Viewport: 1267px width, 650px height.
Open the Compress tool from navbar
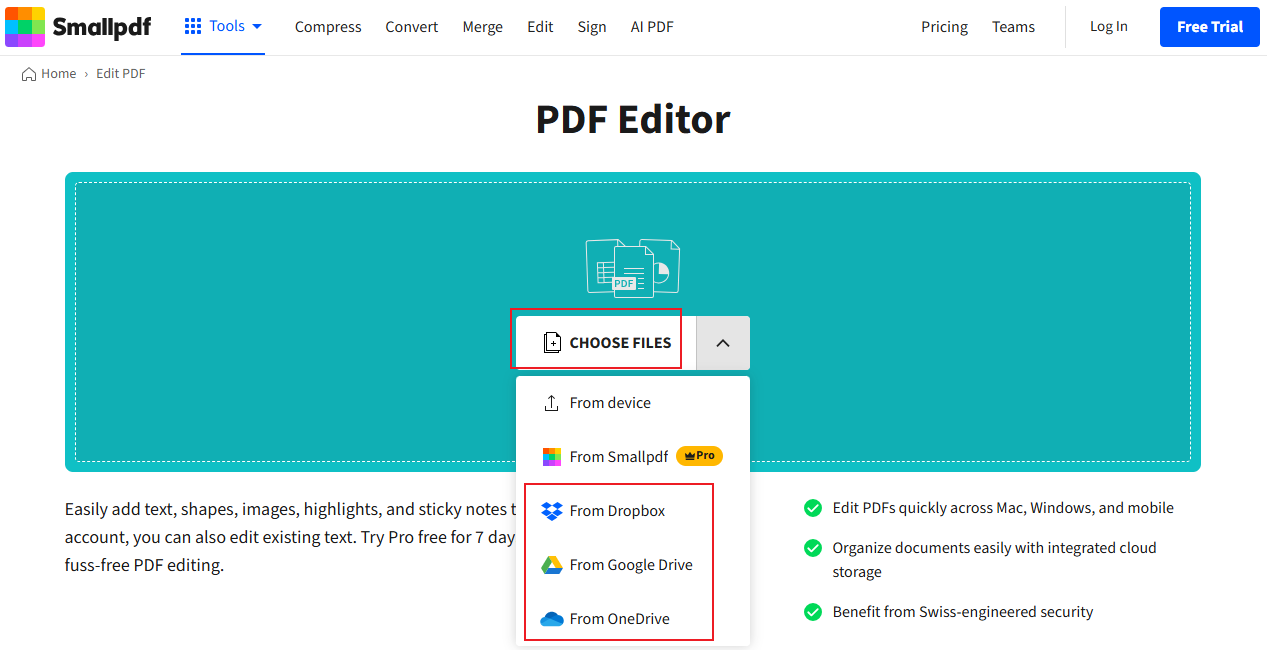tap(328, 26)
